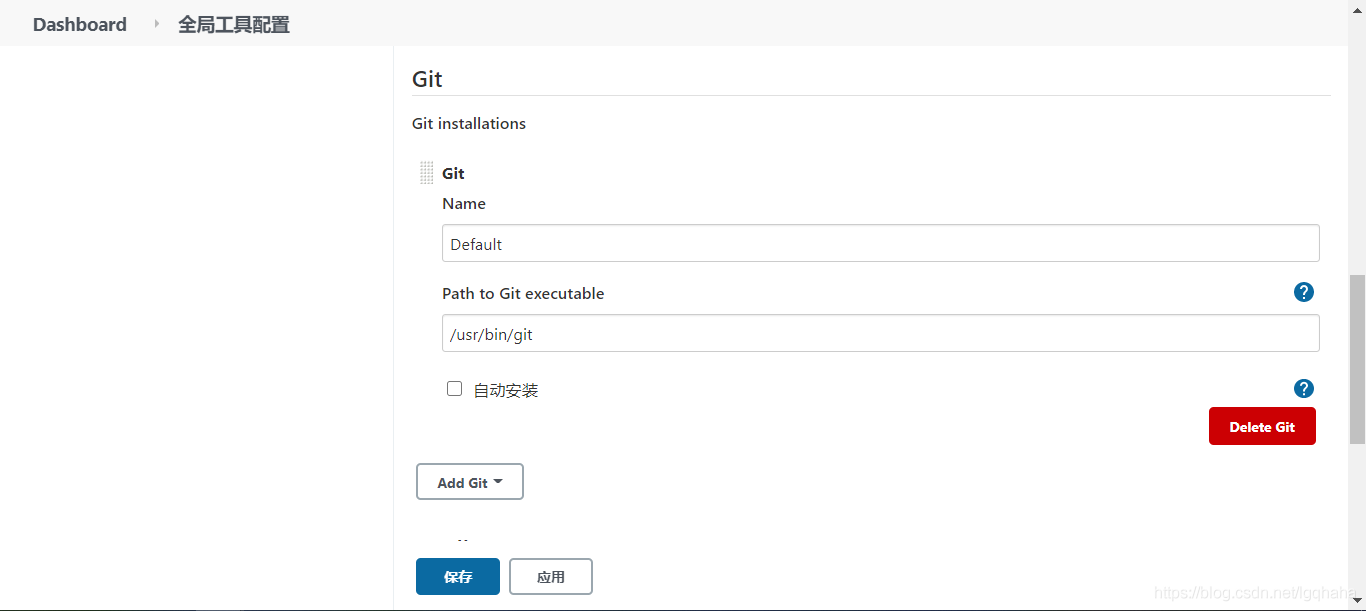Click the scrollbar down arrow

click(x=1357, y=601)
